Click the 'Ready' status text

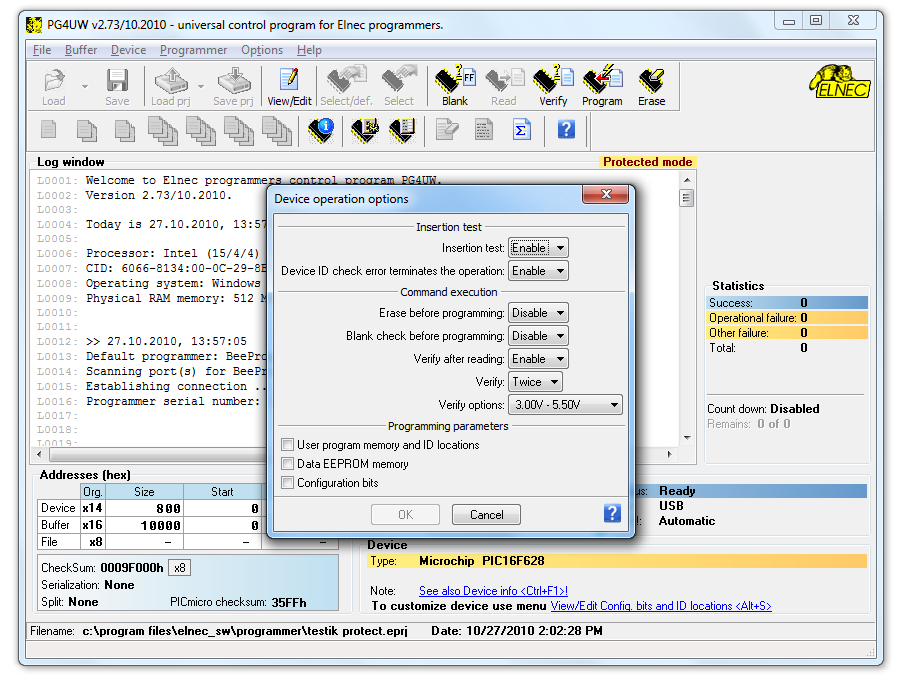pos(677,491)
